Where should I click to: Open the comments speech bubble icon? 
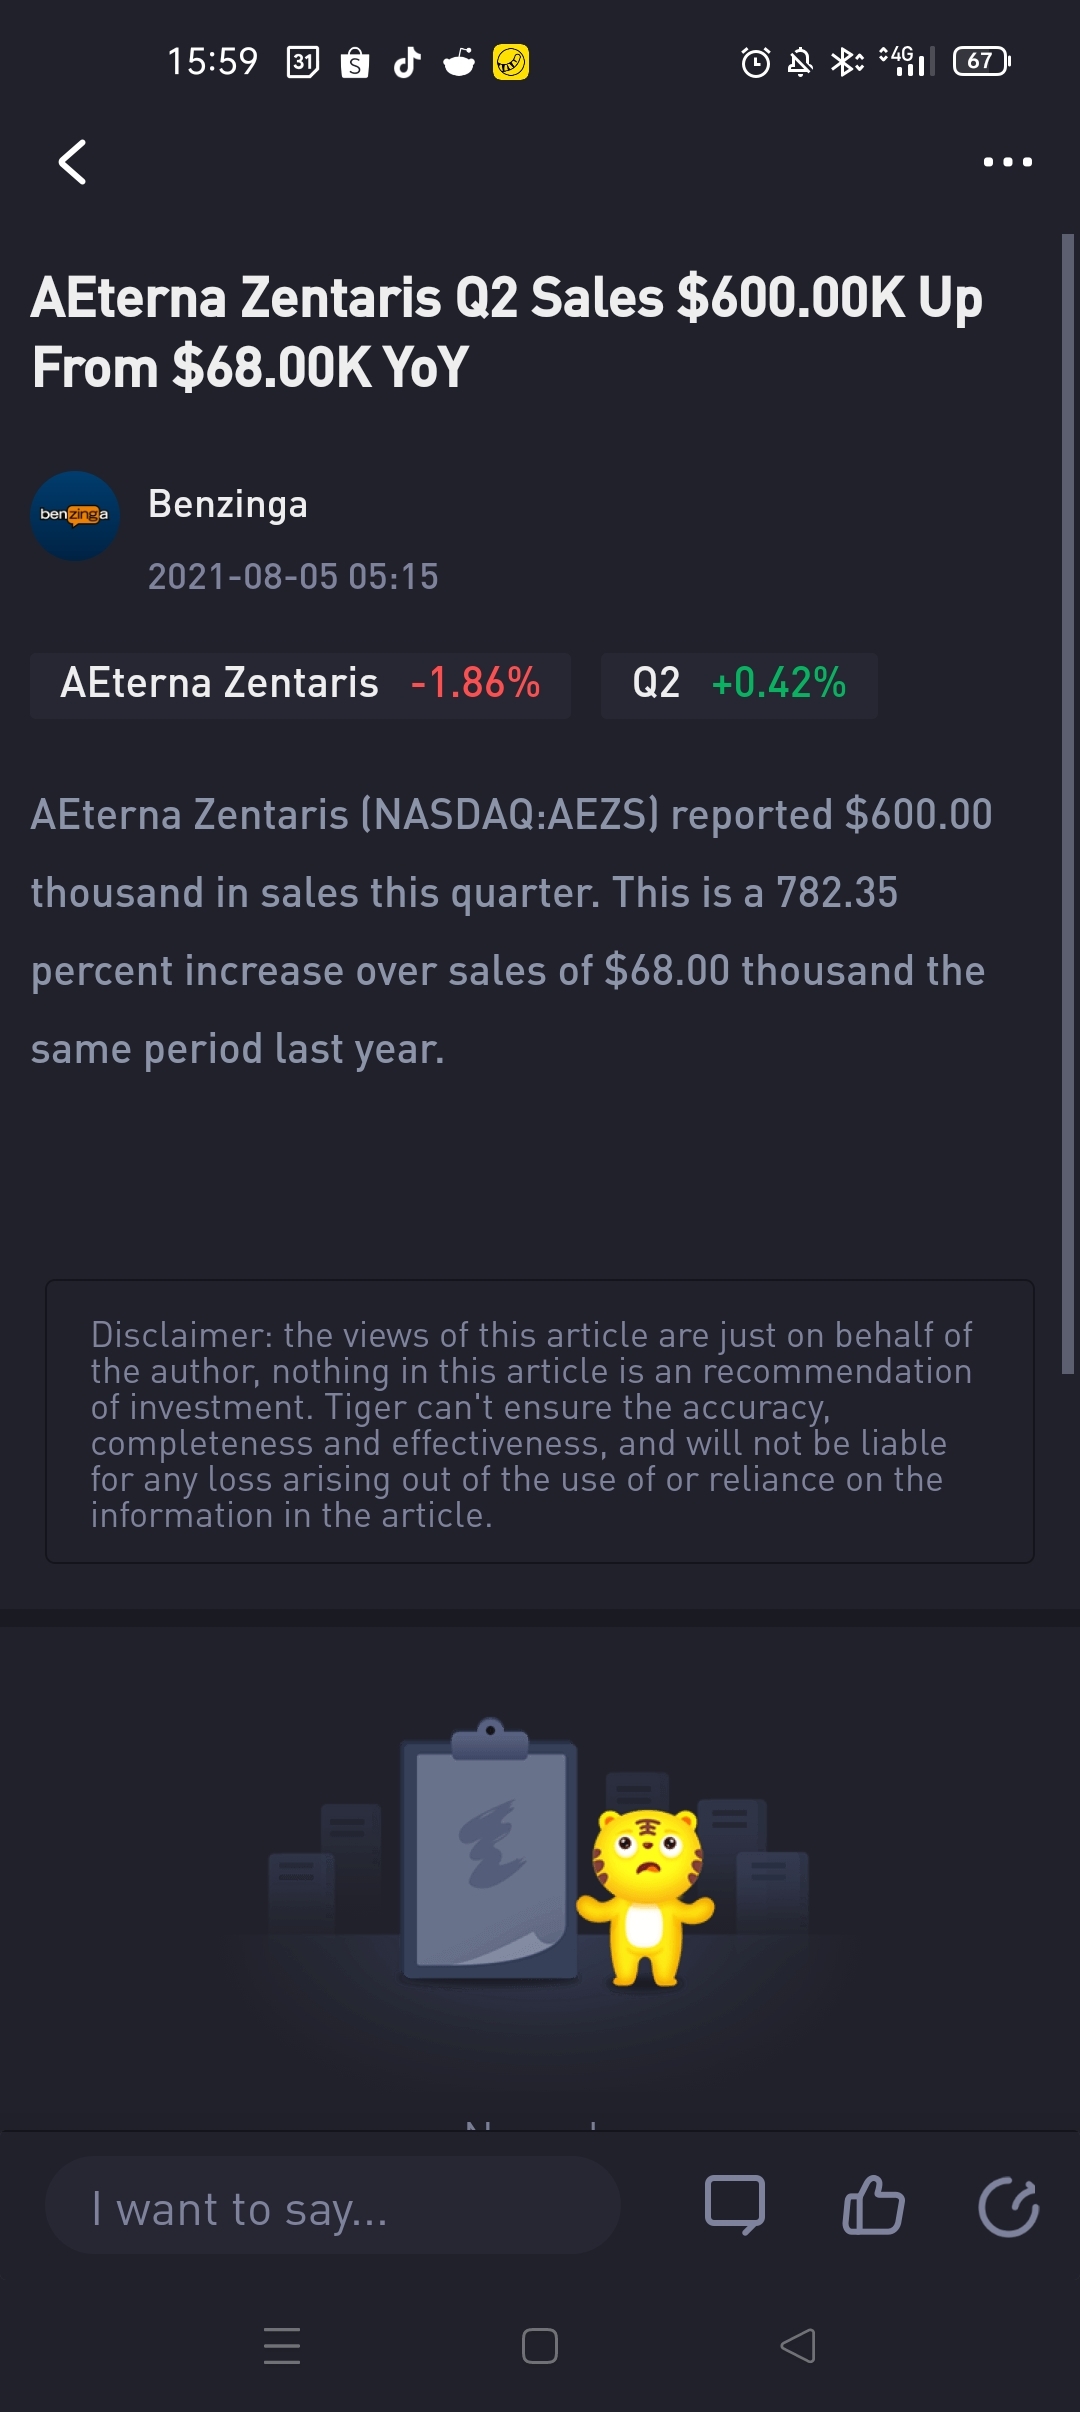point(735,2205)
